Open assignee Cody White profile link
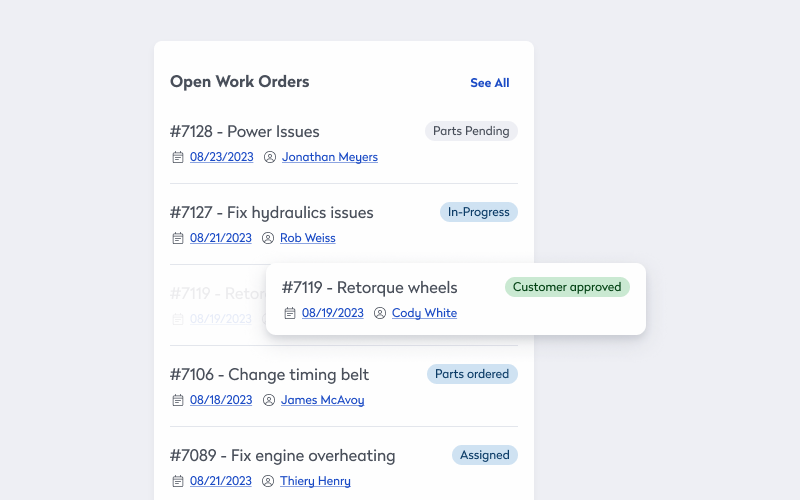Screen dimensions: 800x500 [424, 313]
